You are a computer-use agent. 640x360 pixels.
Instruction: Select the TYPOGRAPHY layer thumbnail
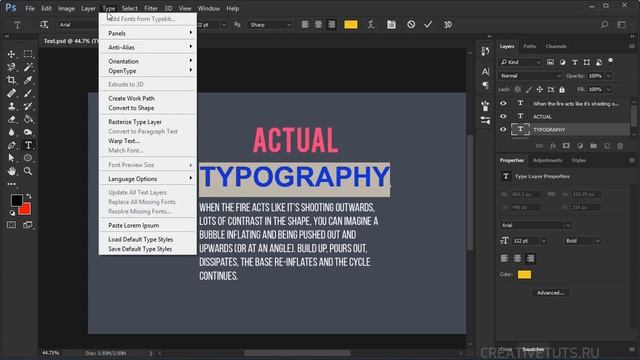pyautogui.click(x=520, y=129)
